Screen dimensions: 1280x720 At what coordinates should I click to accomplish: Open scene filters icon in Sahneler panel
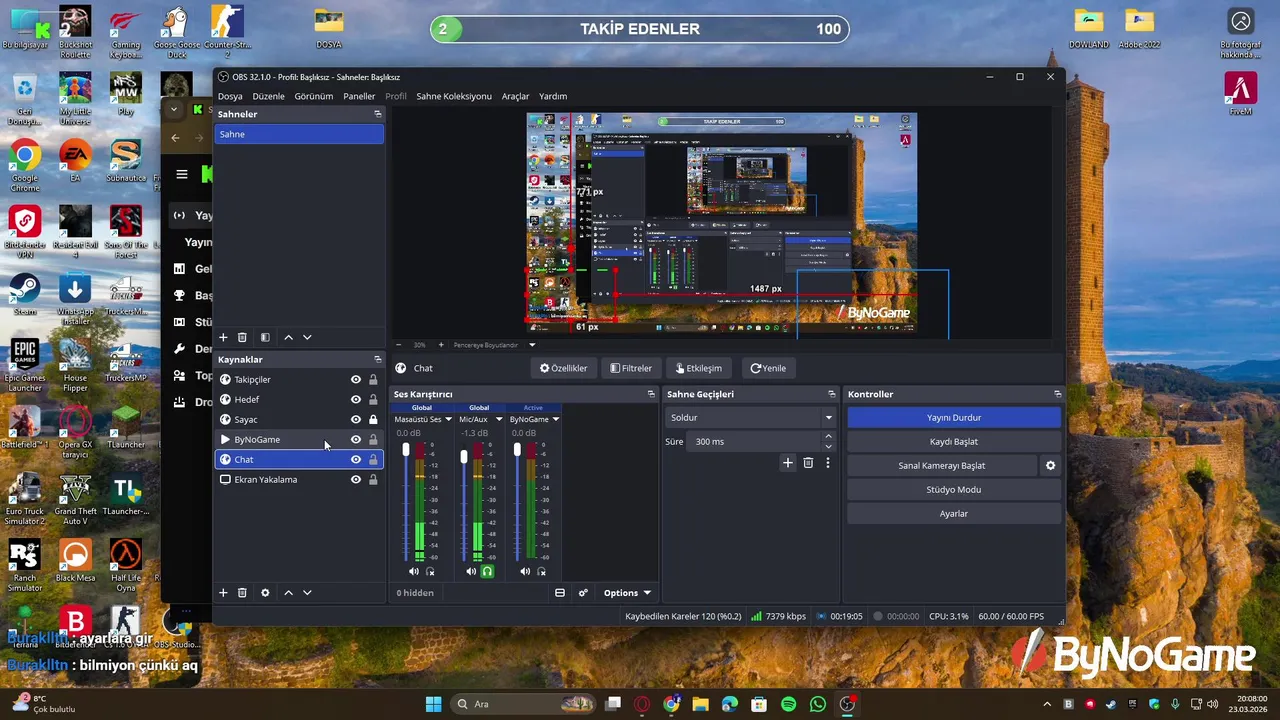pyautogui.click(x=265, y=338)
